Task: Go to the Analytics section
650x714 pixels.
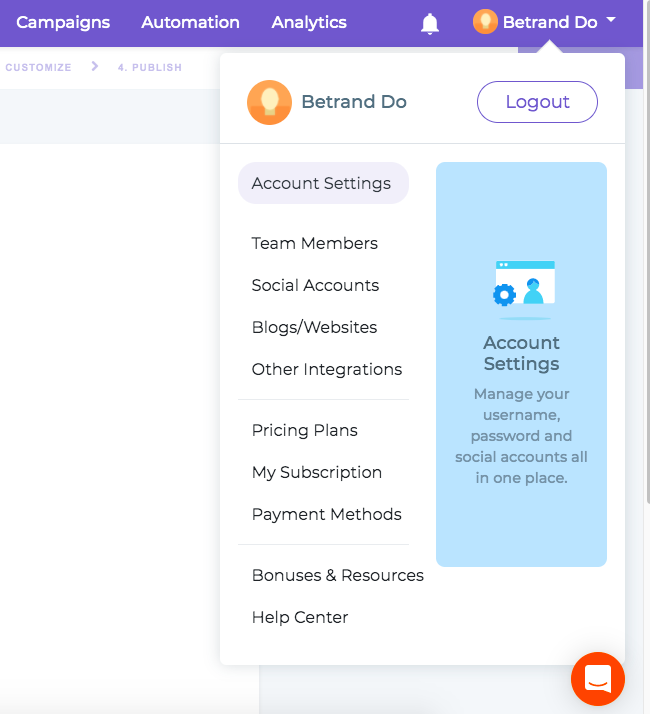Action: (309, 22)
